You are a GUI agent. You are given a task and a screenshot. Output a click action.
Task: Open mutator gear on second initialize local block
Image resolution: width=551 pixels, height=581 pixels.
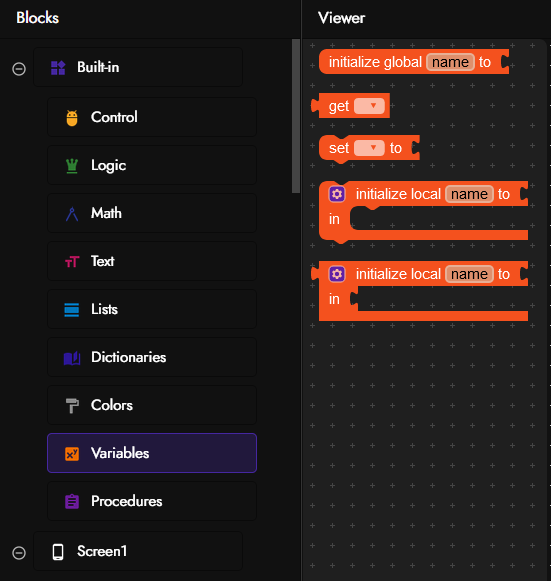pos(337,274)
